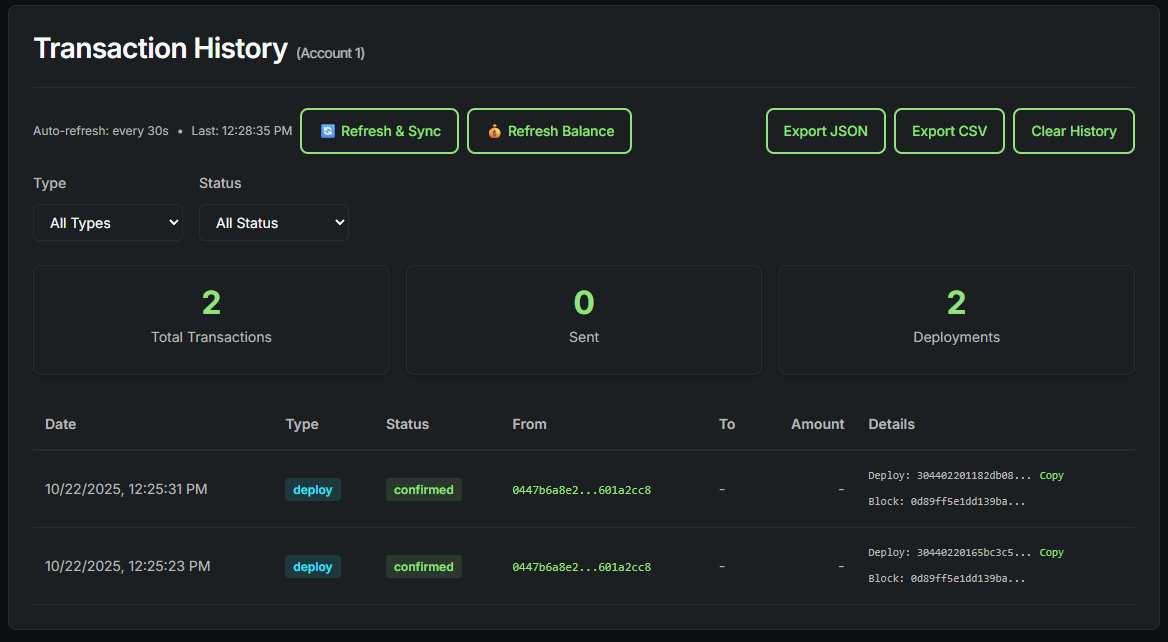Click the deploy badge on the first transaction

[312, 489]
